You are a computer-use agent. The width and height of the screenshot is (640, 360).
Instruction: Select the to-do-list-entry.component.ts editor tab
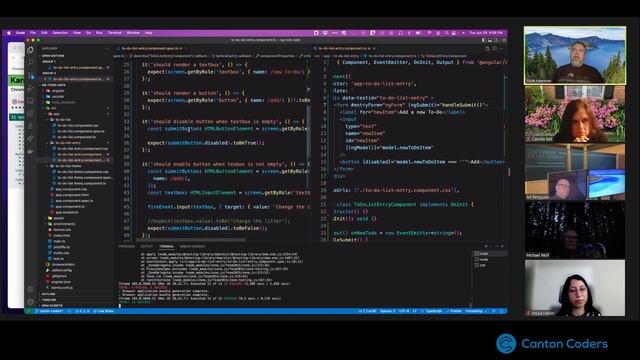pos(344,49)
